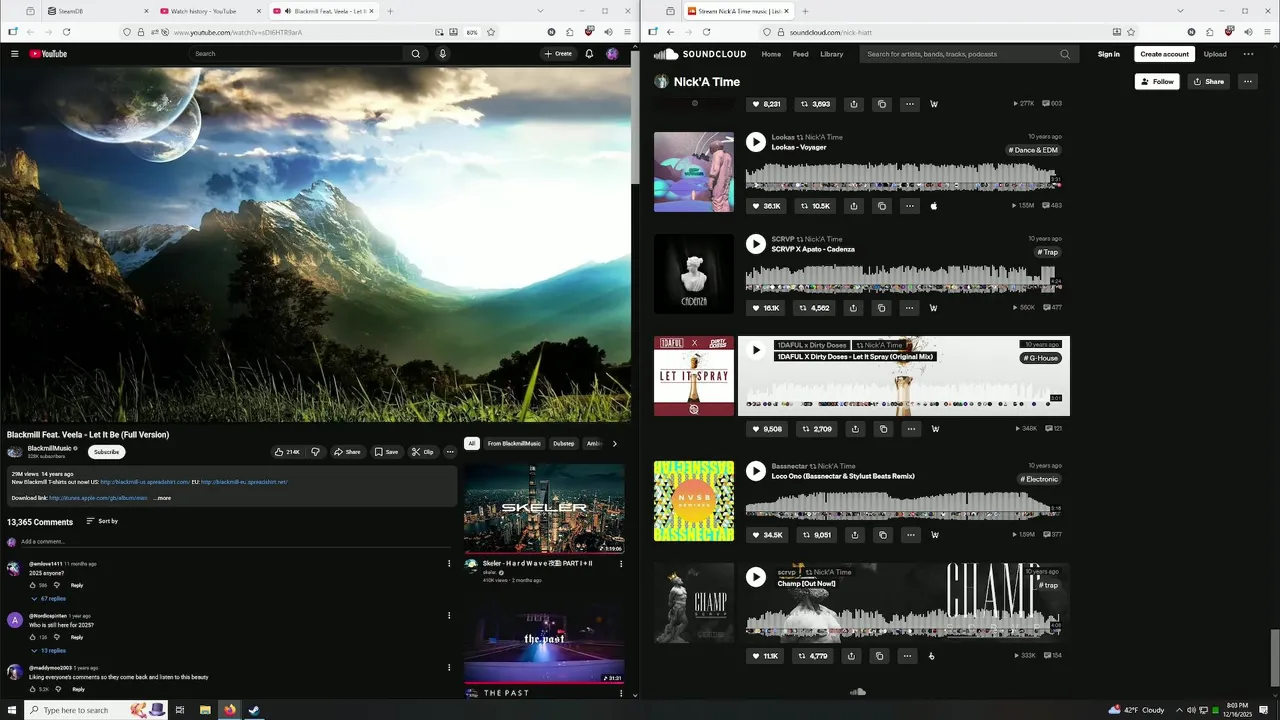
Task: Seek in Loco Ono waveform
Action: click(x=903, y=506)
